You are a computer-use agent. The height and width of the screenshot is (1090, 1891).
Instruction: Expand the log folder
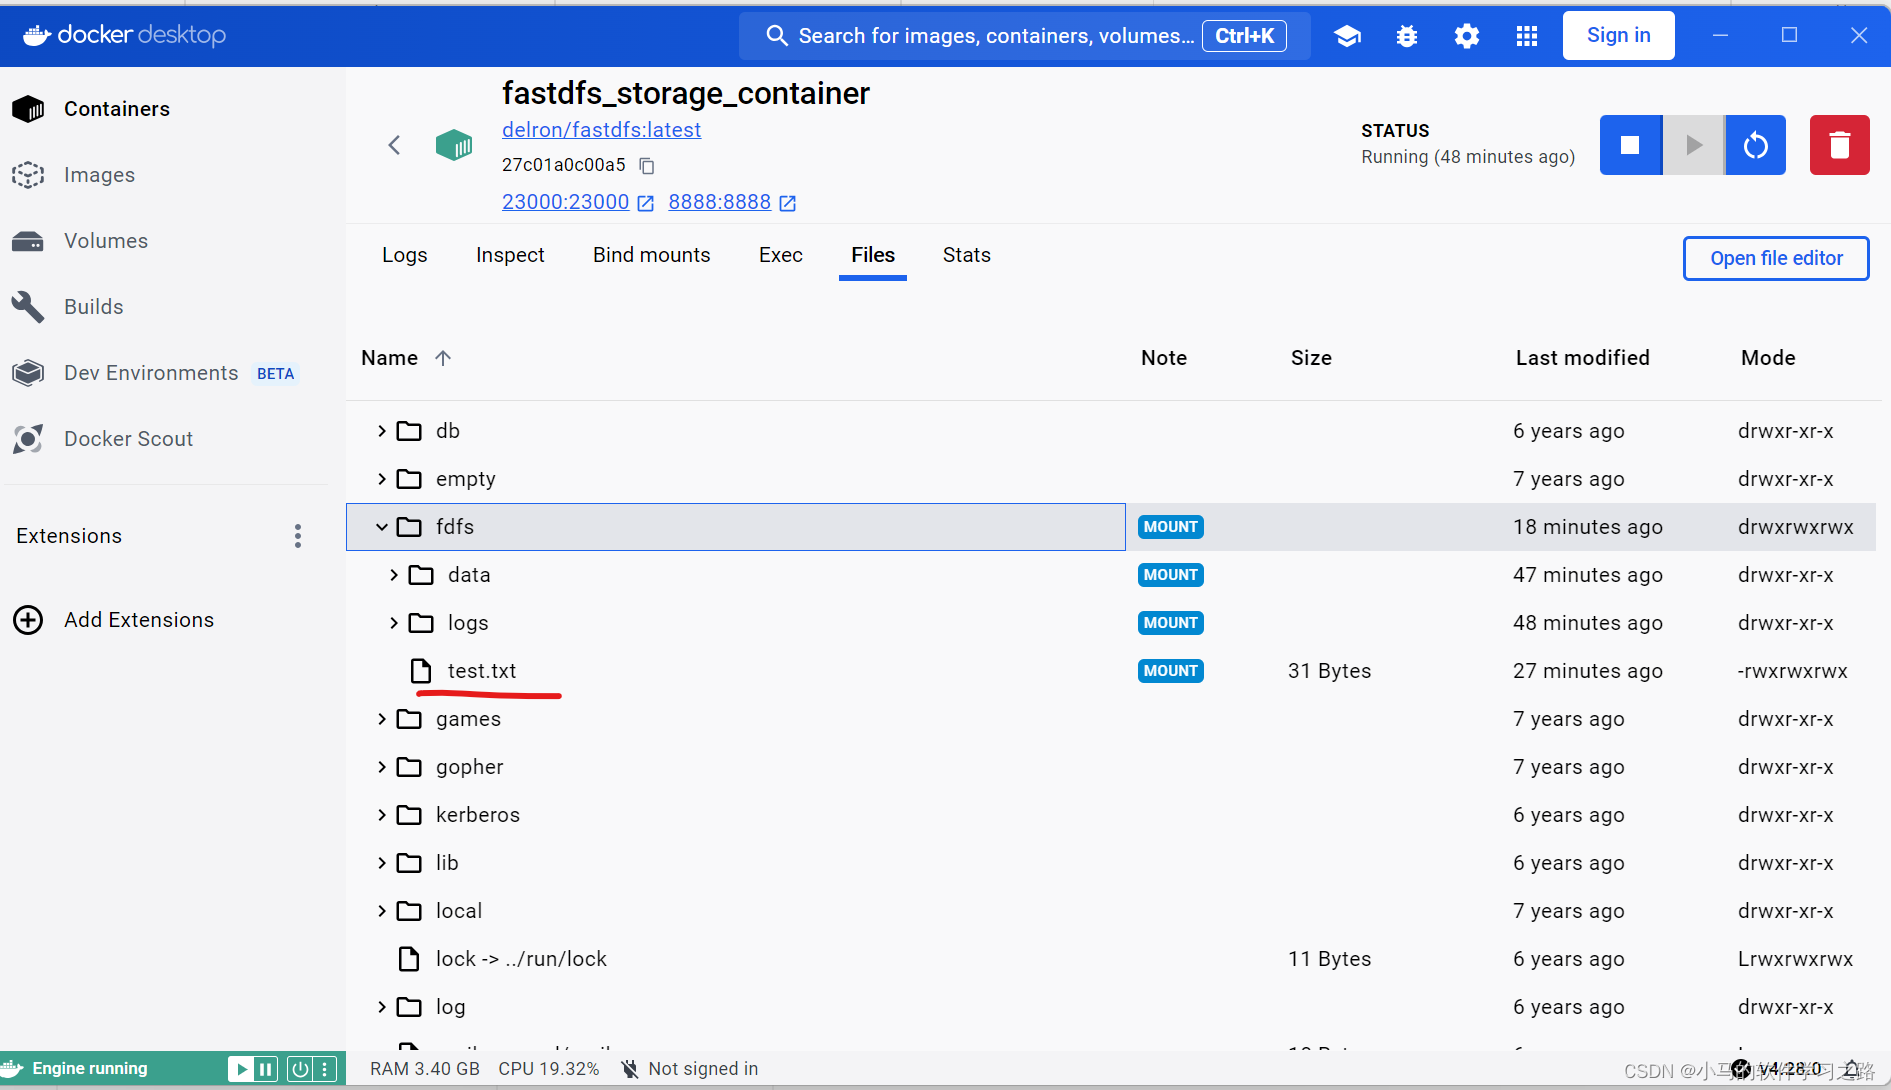(x=382, y=1007)
